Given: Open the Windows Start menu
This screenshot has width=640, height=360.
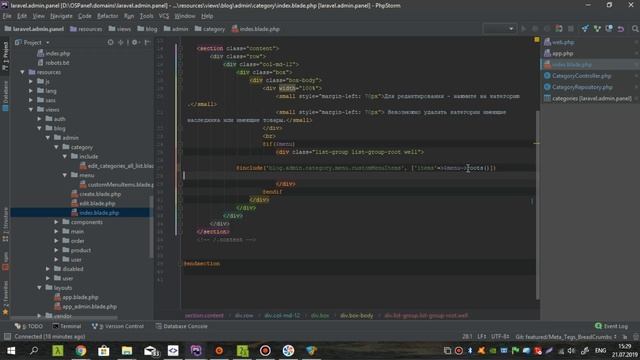Looking at the screenshot, I should point(11,351).
